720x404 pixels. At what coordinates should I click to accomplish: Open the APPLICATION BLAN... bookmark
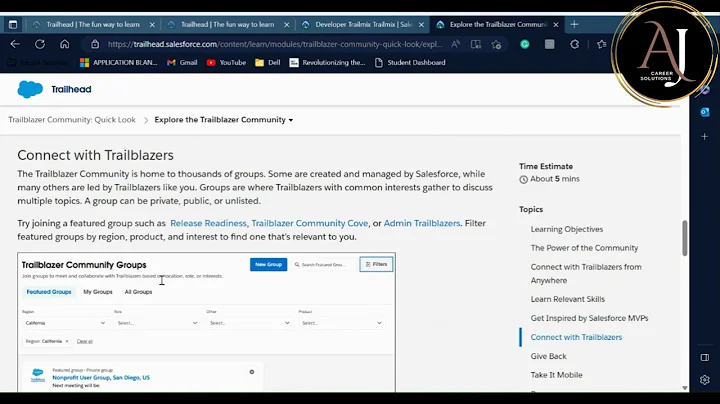coord(118,62)
